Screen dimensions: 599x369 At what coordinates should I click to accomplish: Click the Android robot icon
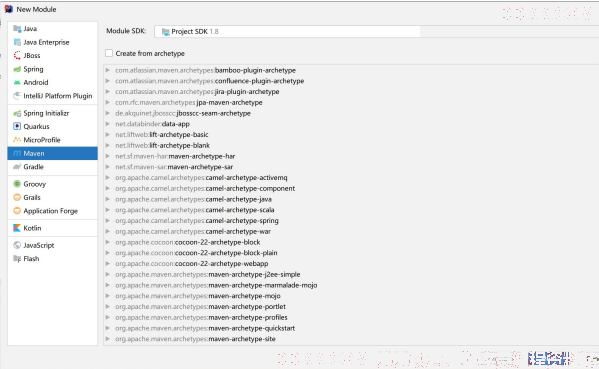[x=17, y=83]
